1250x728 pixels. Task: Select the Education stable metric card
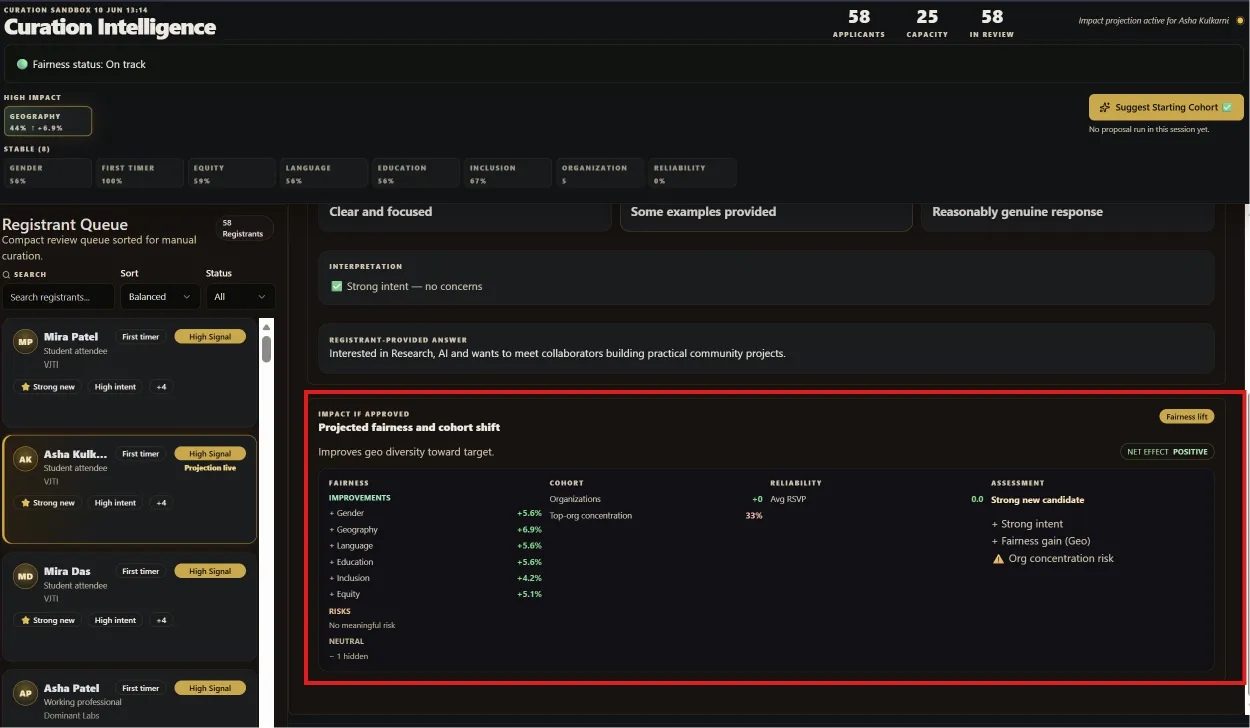click(417, 173)
